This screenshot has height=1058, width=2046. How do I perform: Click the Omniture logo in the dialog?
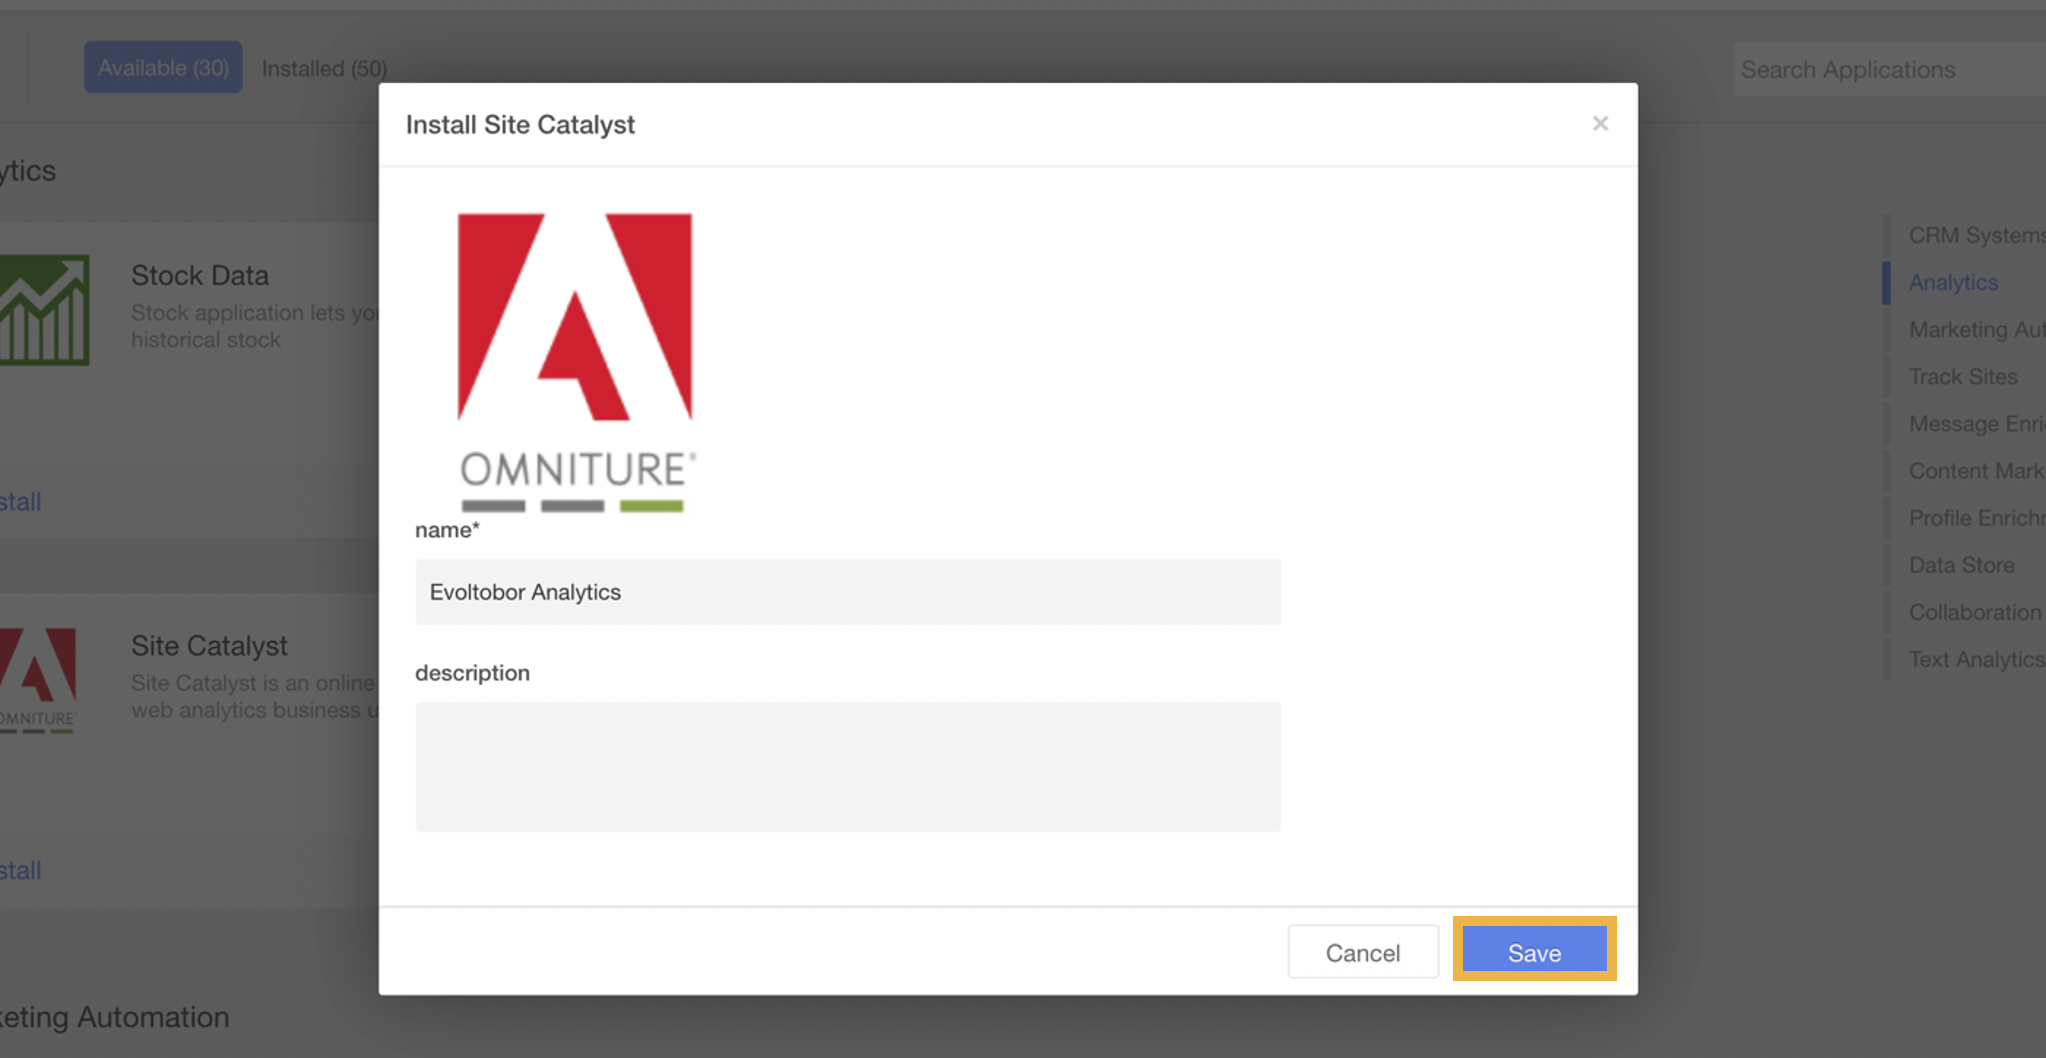576,362
